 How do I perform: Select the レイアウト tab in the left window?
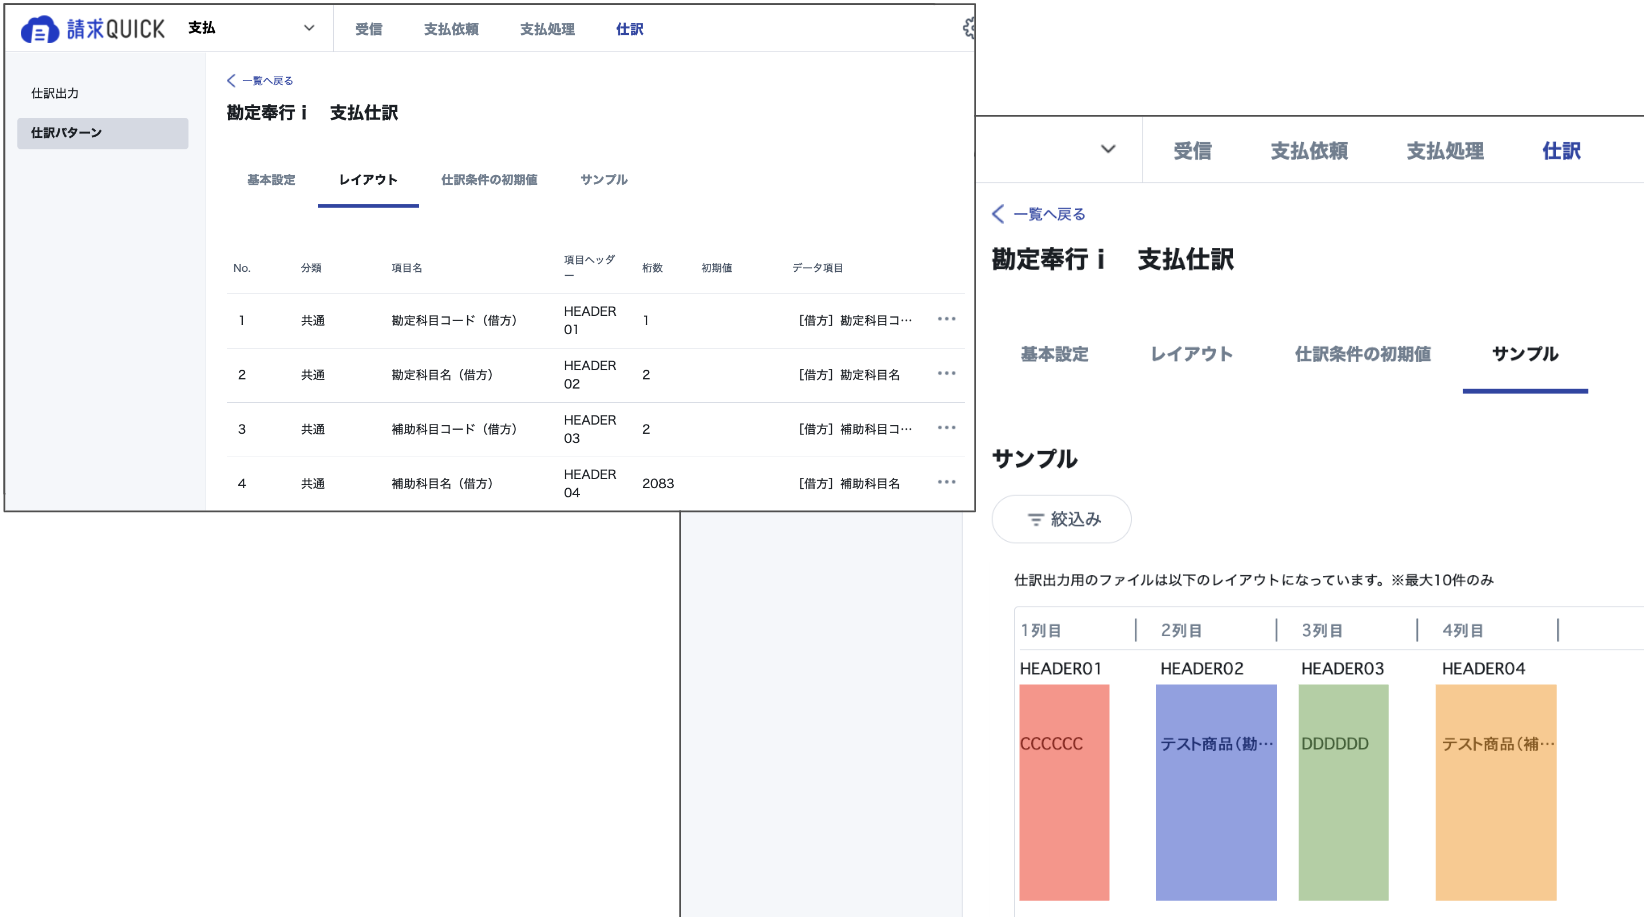[368, 180]
